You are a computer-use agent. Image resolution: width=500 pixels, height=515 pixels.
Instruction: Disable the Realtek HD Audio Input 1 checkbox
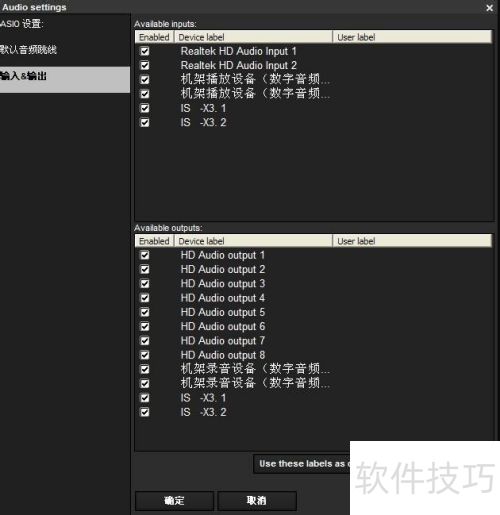coord(145,51)
